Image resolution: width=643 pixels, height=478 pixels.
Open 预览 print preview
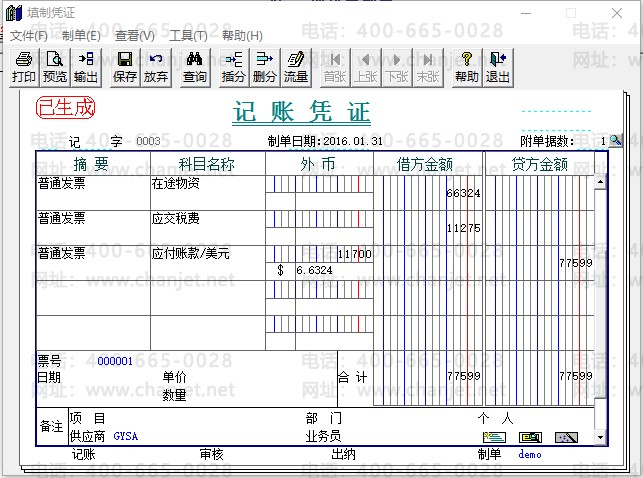pos(55,67)
